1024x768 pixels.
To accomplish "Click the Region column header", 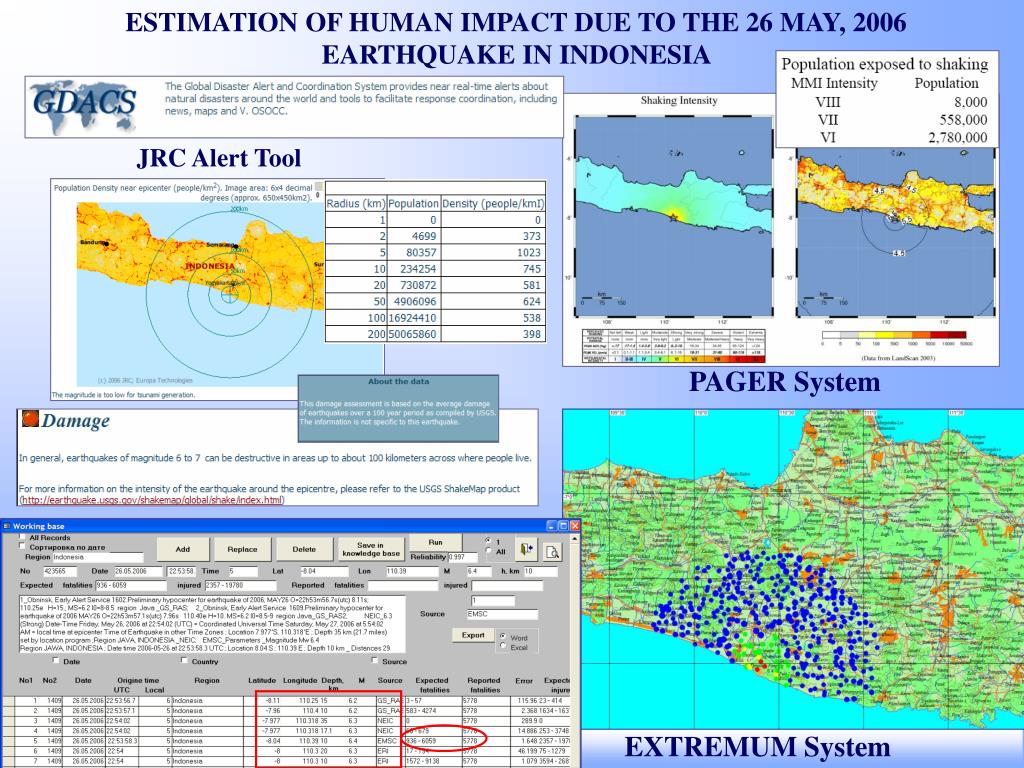I will (x=206, y=680).
